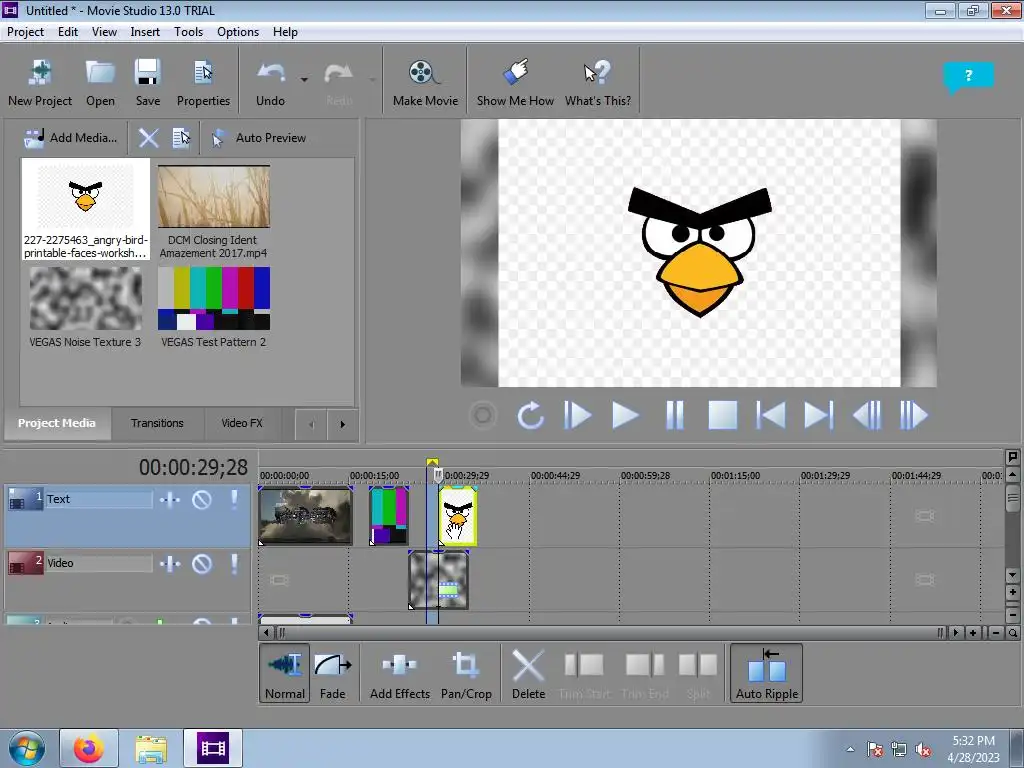Toggle Auto Preview in the media panel
Image resolution: width=1024 pixels, height=768 pixels.
pyautogui.click(x=259, y=138)
